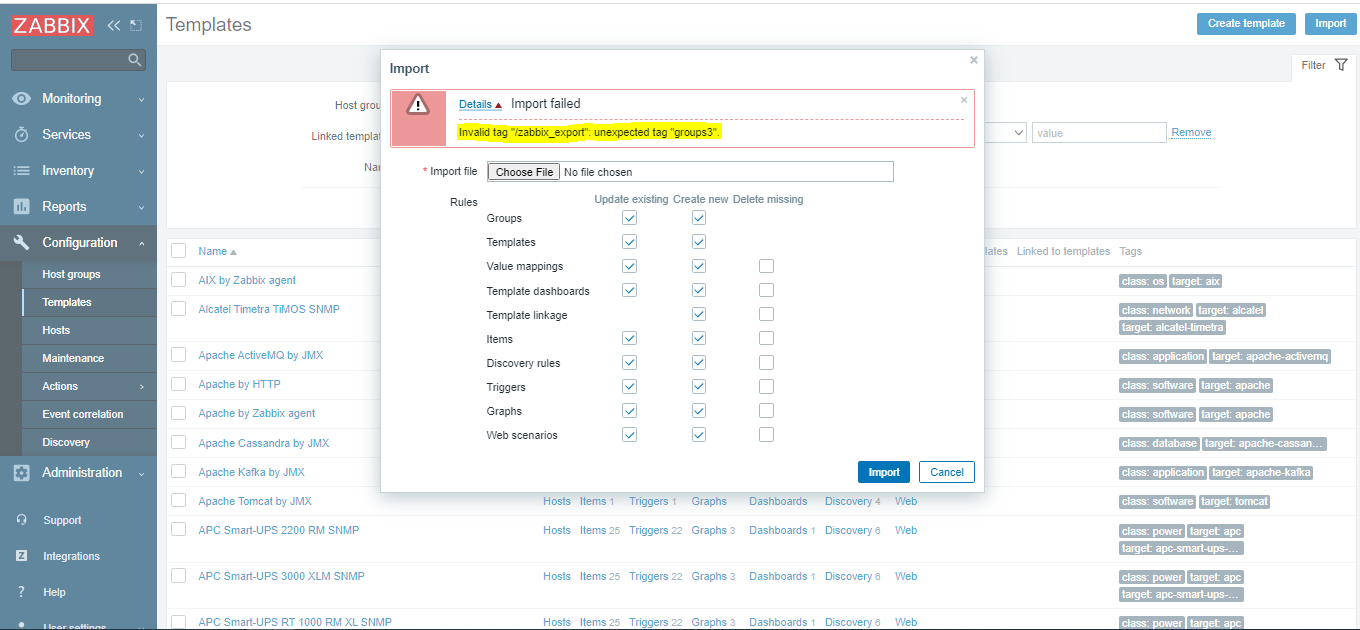Toggle Templates update existing checkbox
Screen dimensions: 1360x630
click(x=629, y=242)
